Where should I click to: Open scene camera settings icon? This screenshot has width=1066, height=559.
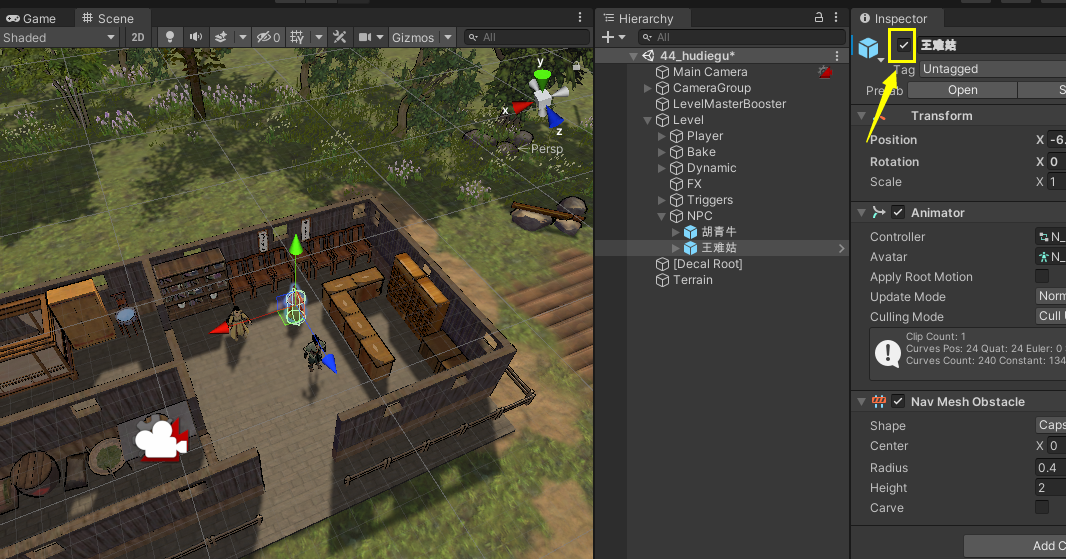pyautogui.click(x=365, y=37)
